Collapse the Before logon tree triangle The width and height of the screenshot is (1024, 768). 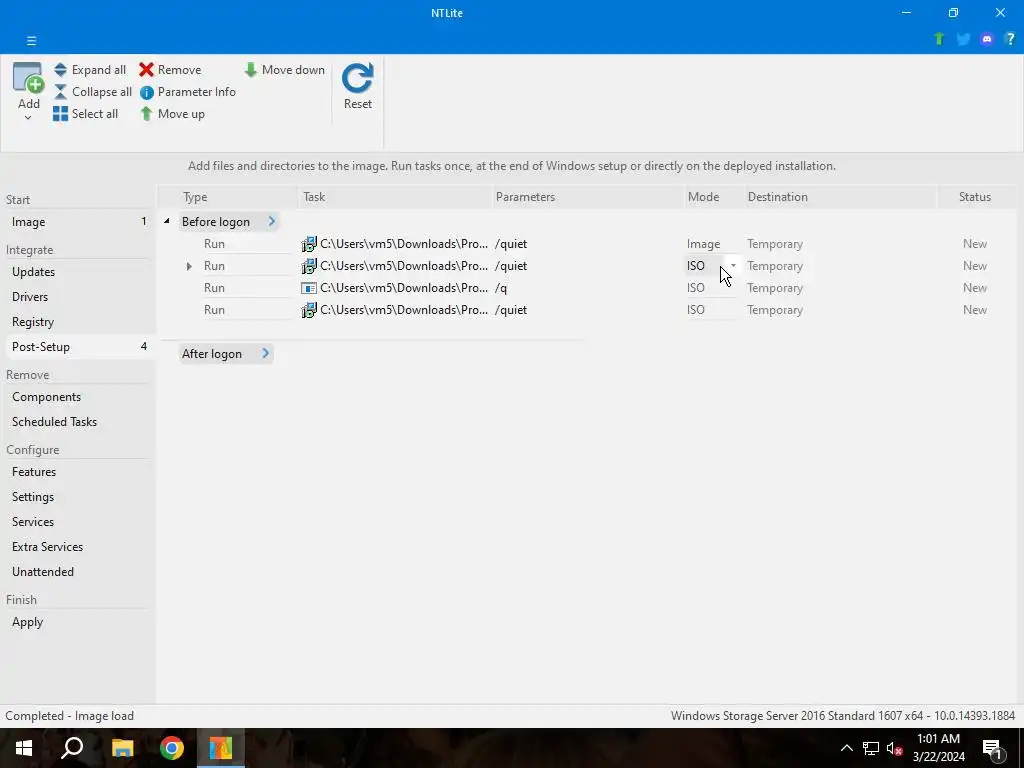167,221
